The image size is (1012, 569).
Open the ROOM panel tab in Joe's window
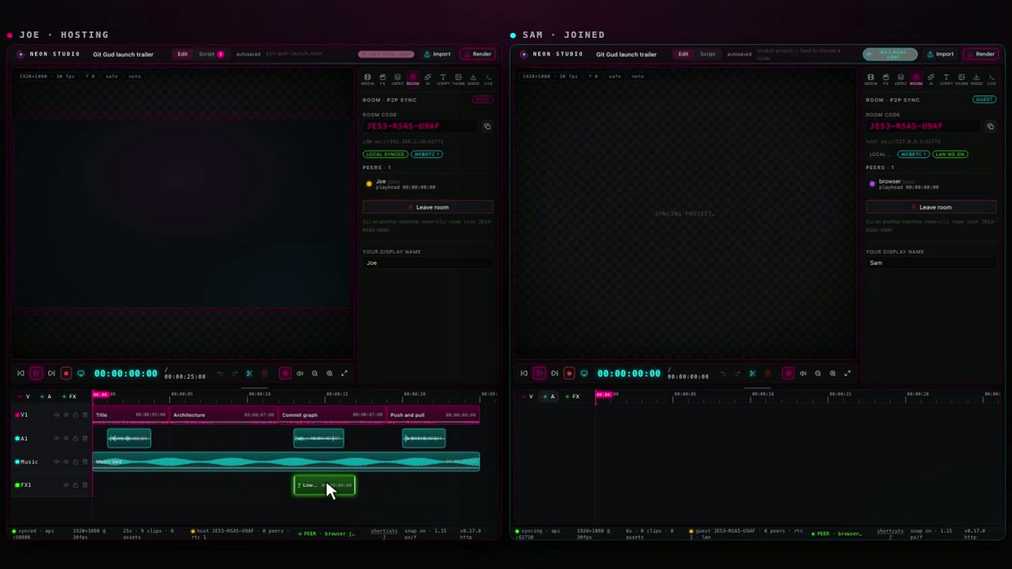coord(412,79)
